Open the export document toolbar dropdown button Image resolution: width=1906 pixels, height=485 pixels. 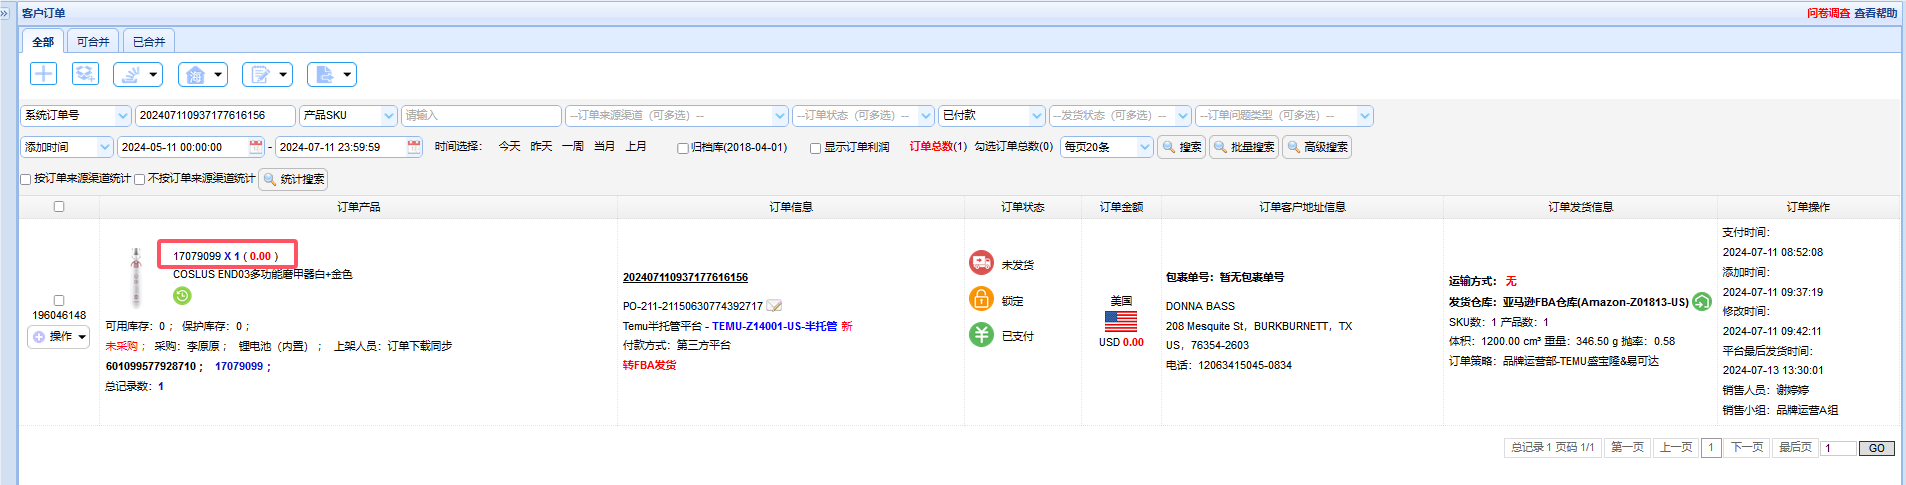(332, 74)
